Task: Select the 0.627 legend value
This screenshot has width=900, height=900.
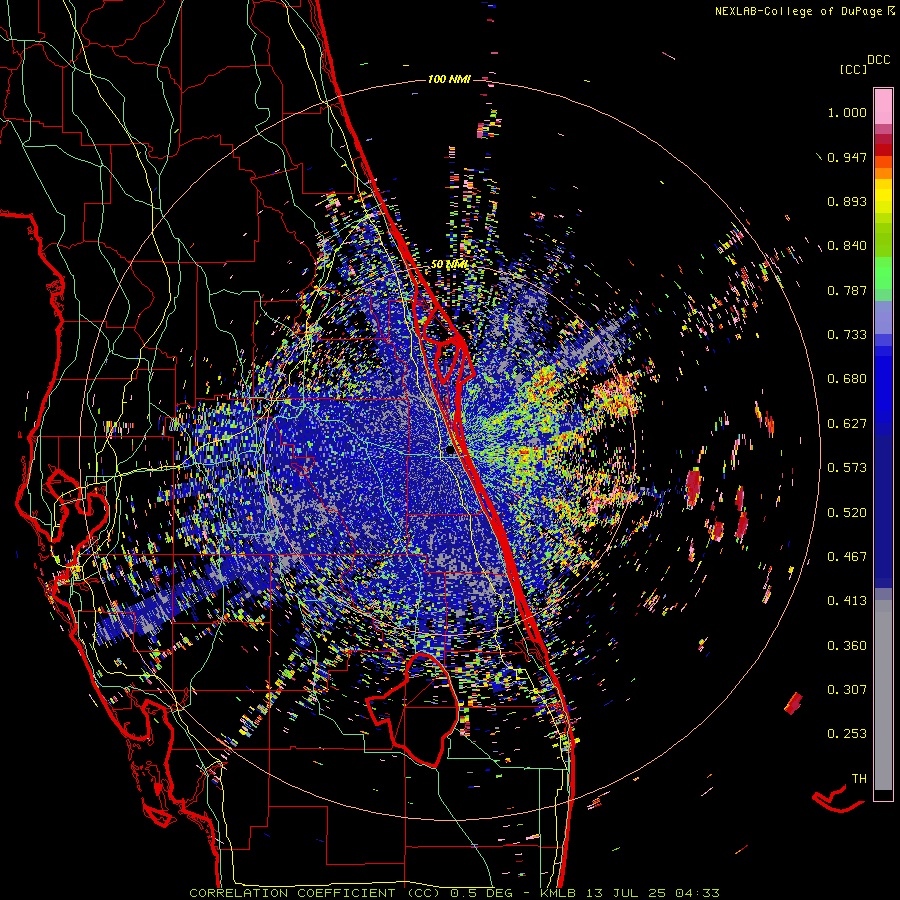Action: point(847,424)
